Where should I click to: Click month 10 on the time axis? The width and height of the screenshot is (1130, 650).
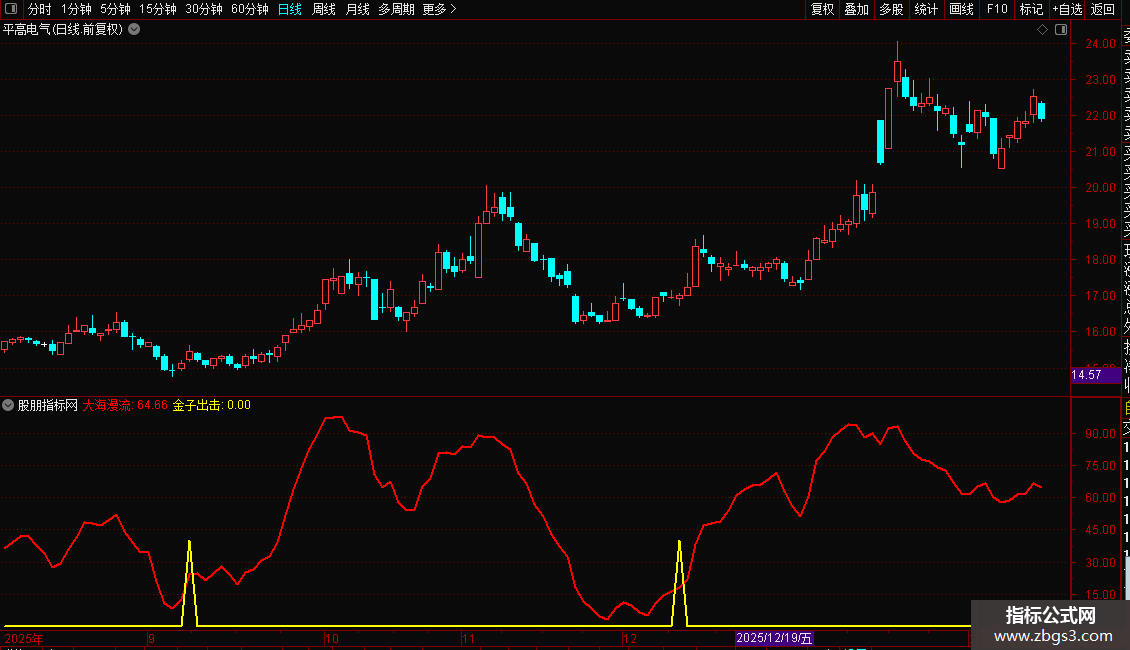point(332,638)
